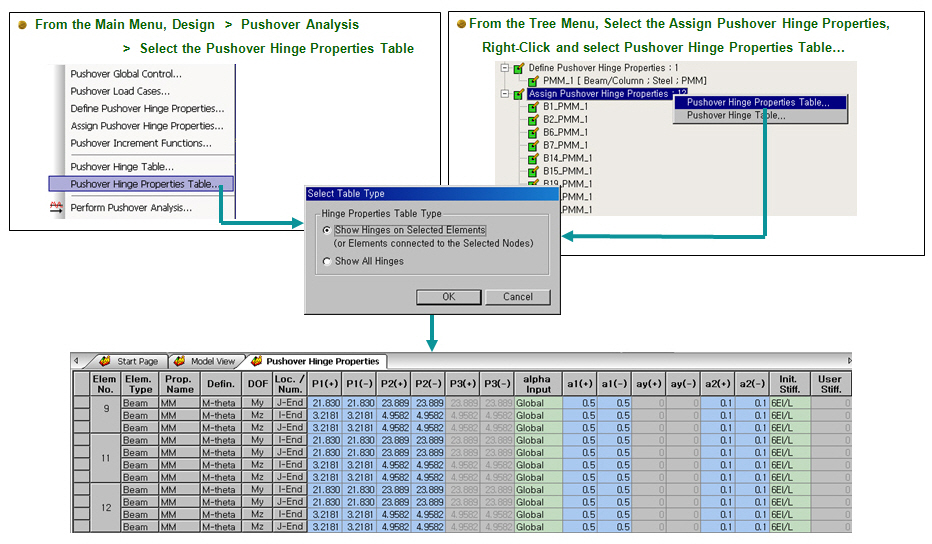Click the Prop. Name column header
The image size is (932, 544).
[x=180, y=384]
